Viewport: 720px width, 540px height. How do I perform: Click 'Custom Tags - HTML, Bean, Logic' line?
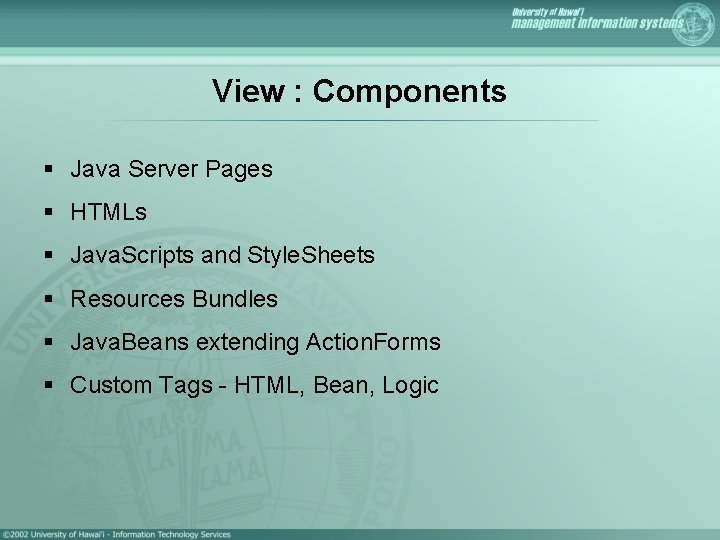point(254,386)
